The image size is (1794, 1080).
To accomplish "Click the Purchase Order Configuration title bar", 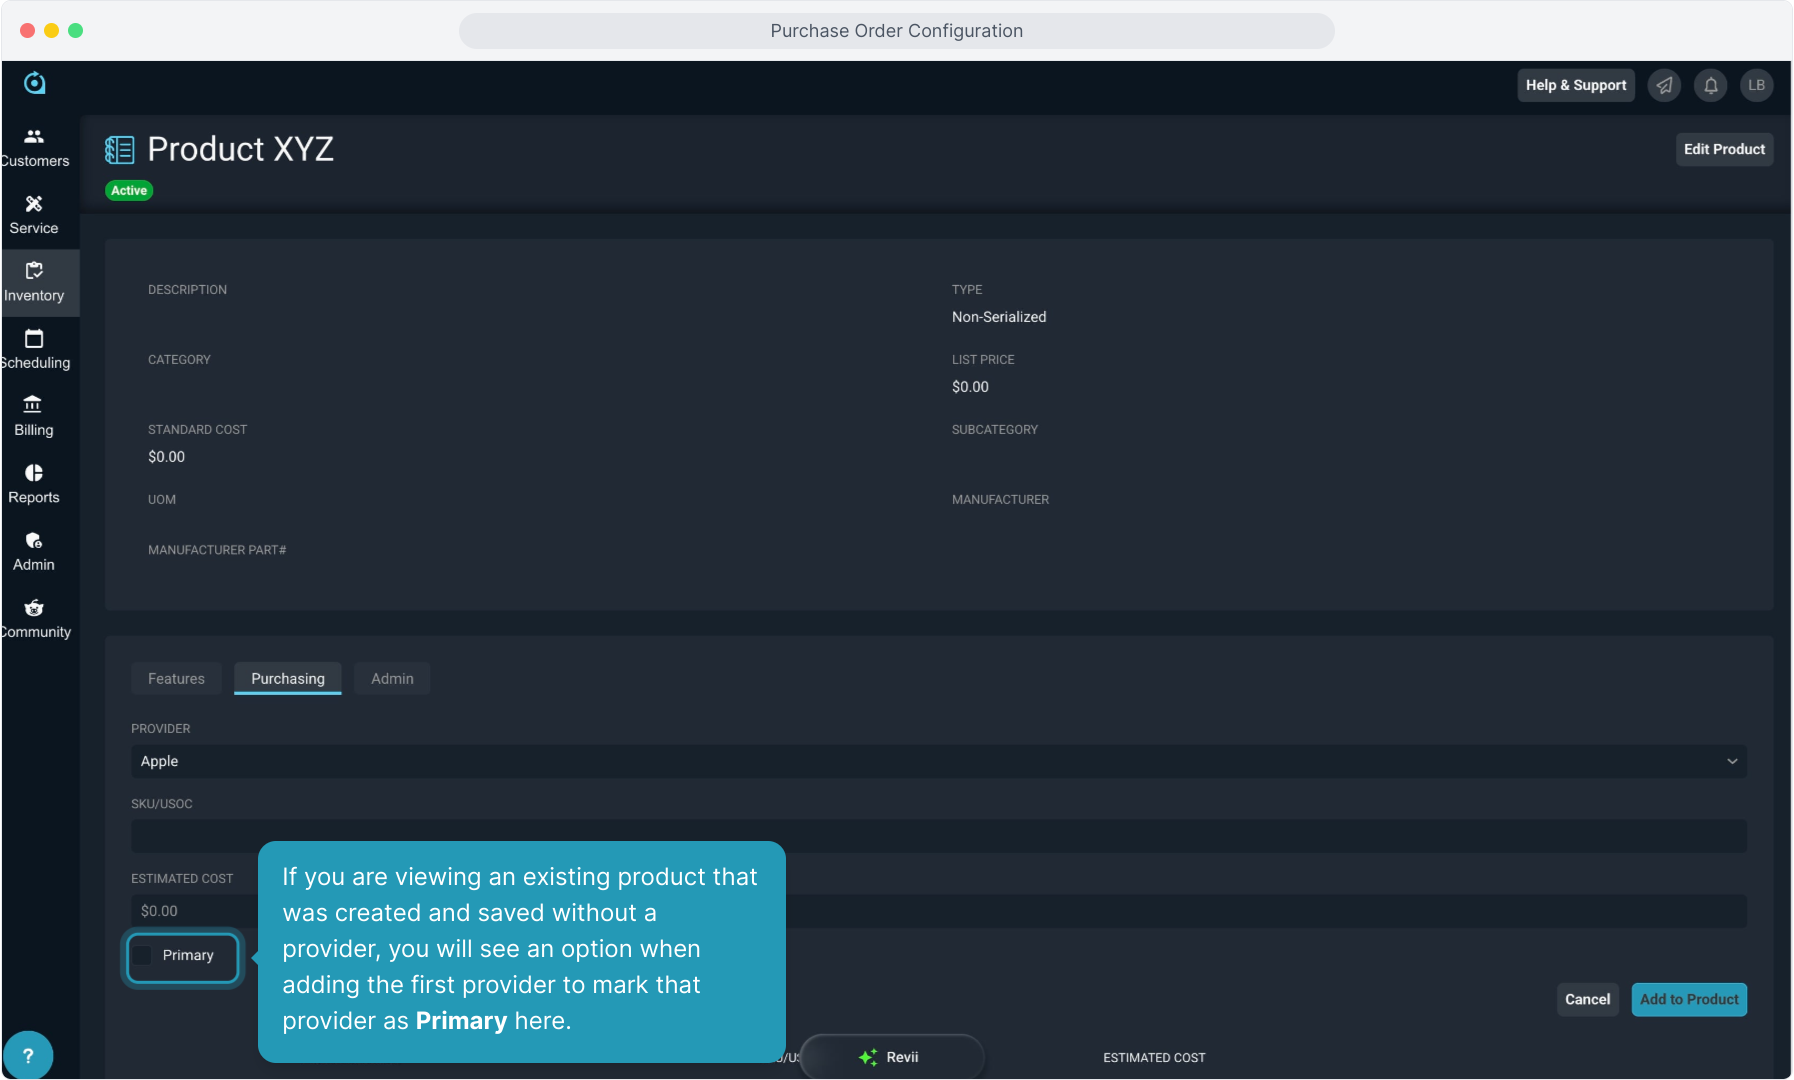I will [x=896, y=31].
